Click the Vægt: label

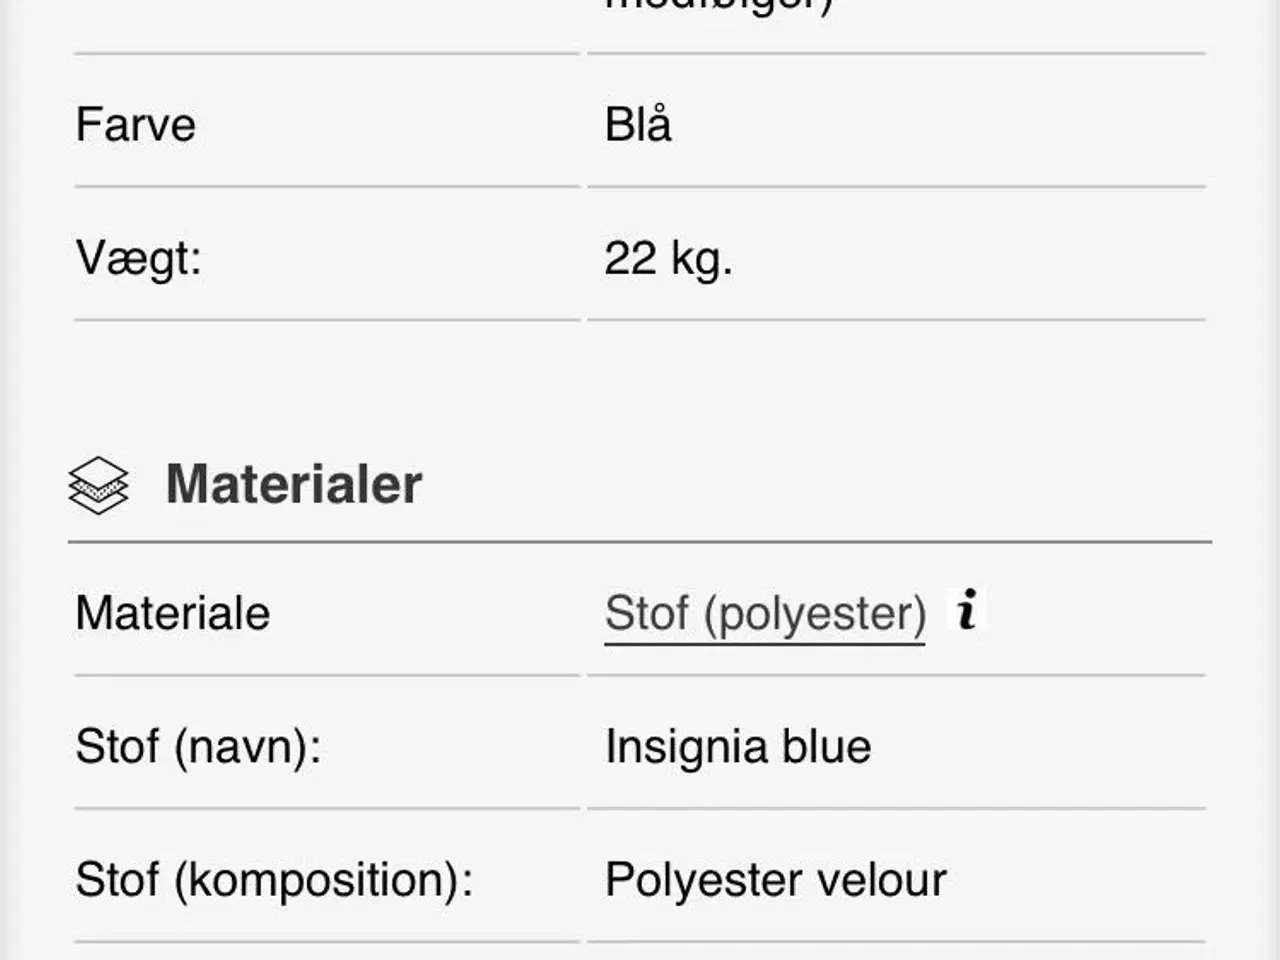click(x=139, y=258)
